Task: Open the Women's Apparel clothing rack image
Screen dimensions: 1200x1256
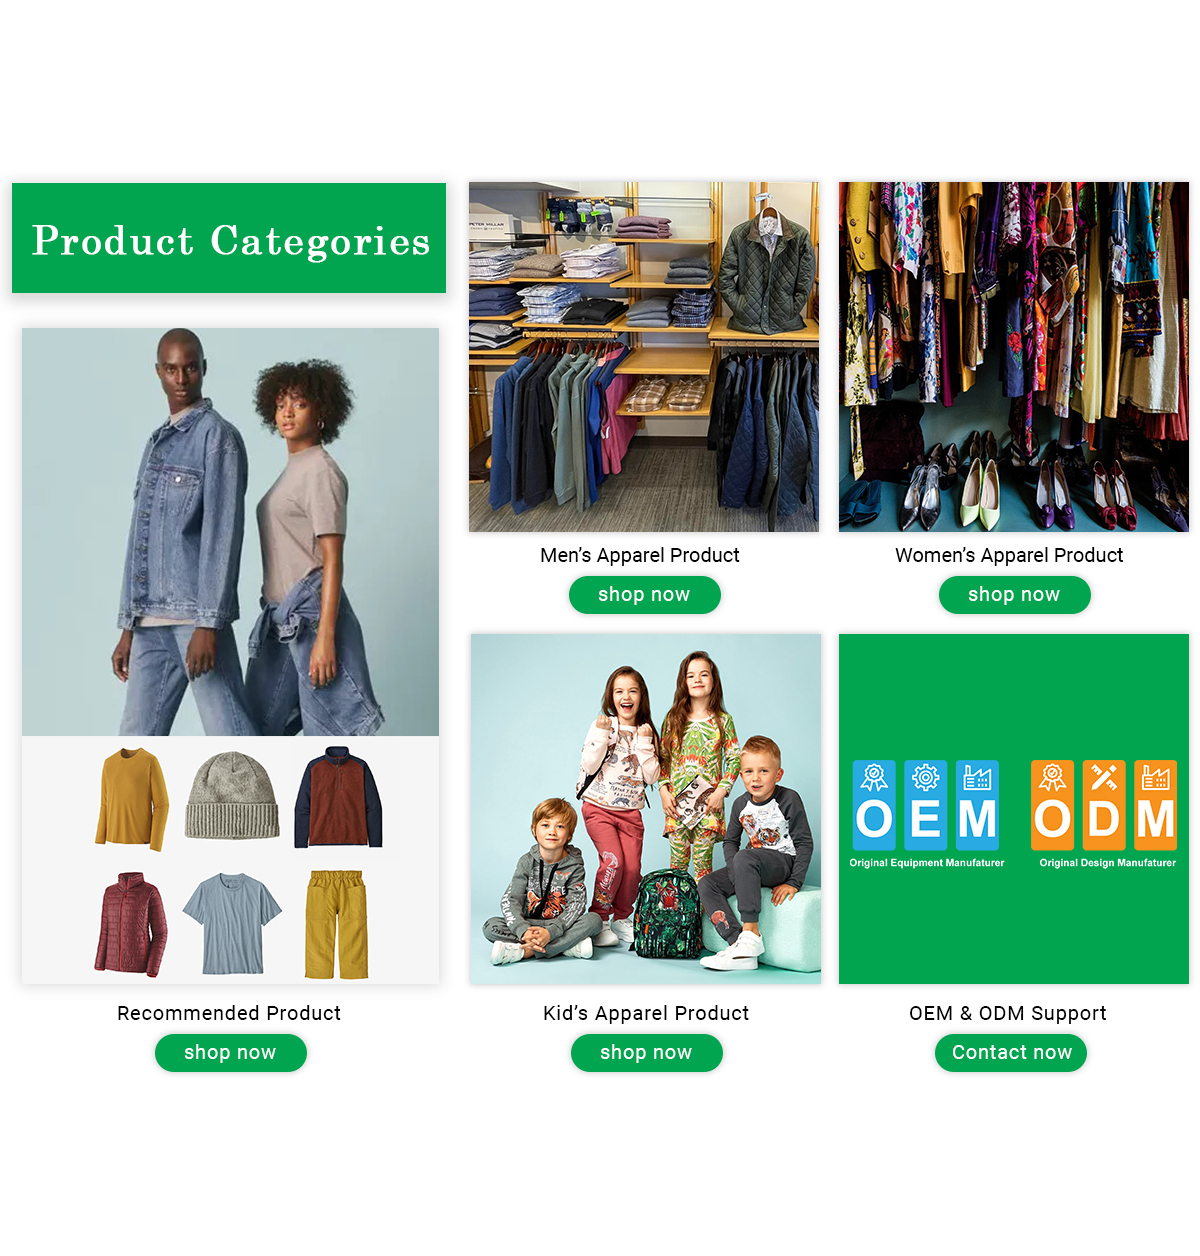Action: click(x=1014, y=357)
